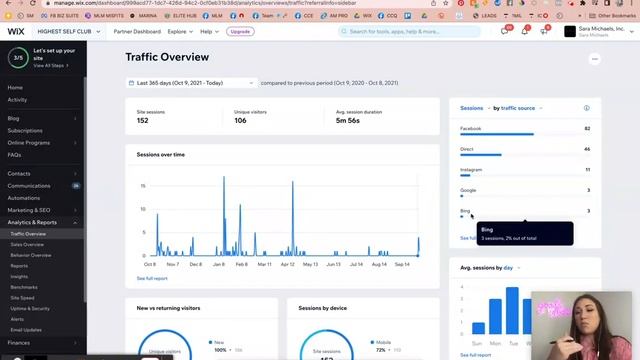Open the traffic source dropdown
640x360 pixels.
point(522,108)
